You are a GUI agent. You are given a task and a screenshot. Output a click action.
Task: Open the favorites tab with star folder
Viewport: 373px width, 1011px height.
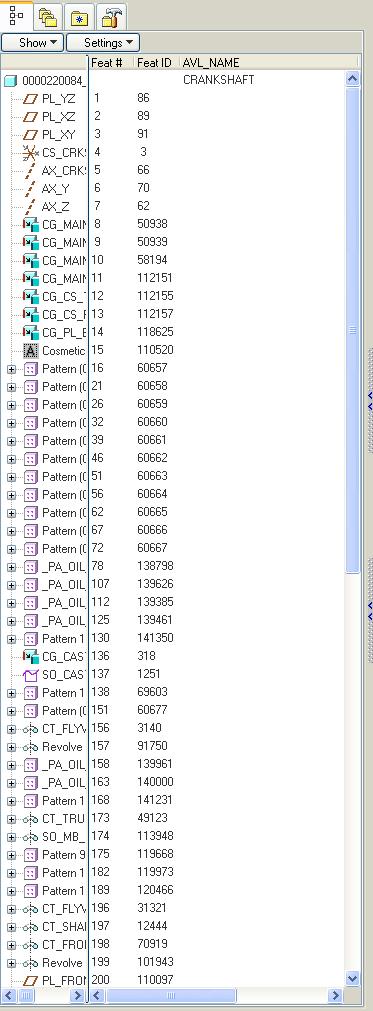click(79, 17)
